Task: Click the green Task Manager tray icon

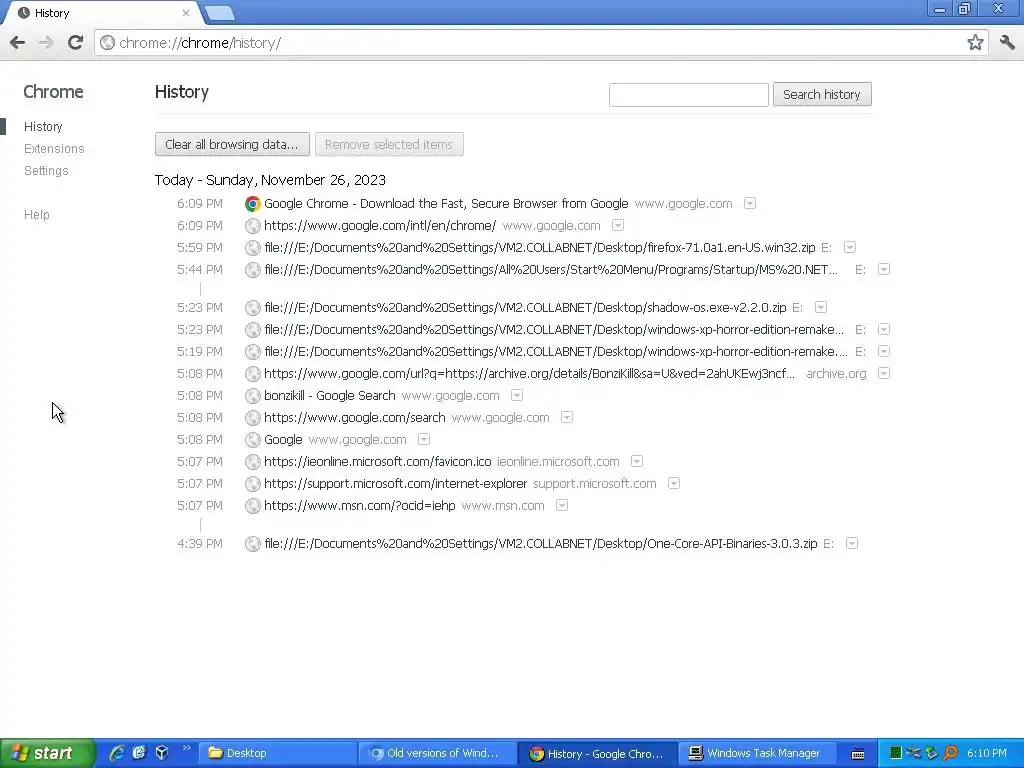Action: coord(896,753)
